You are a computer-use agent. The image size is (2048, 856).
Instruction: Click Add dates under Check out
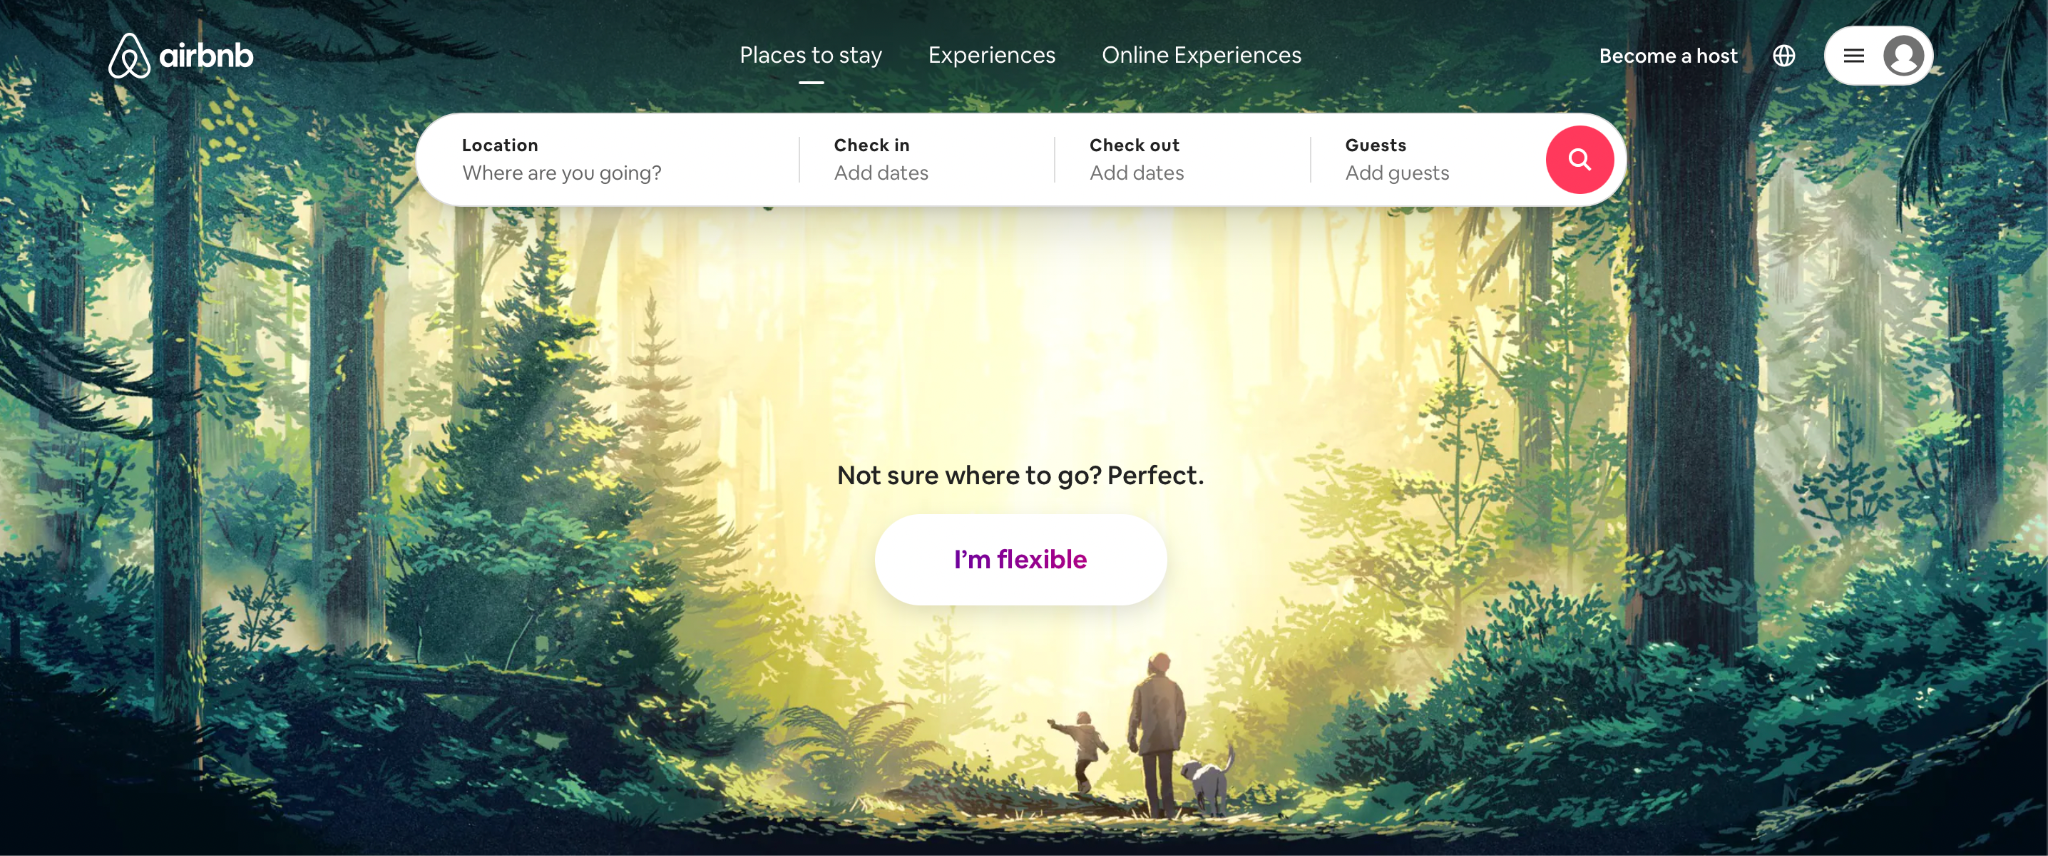[1137, 173]
